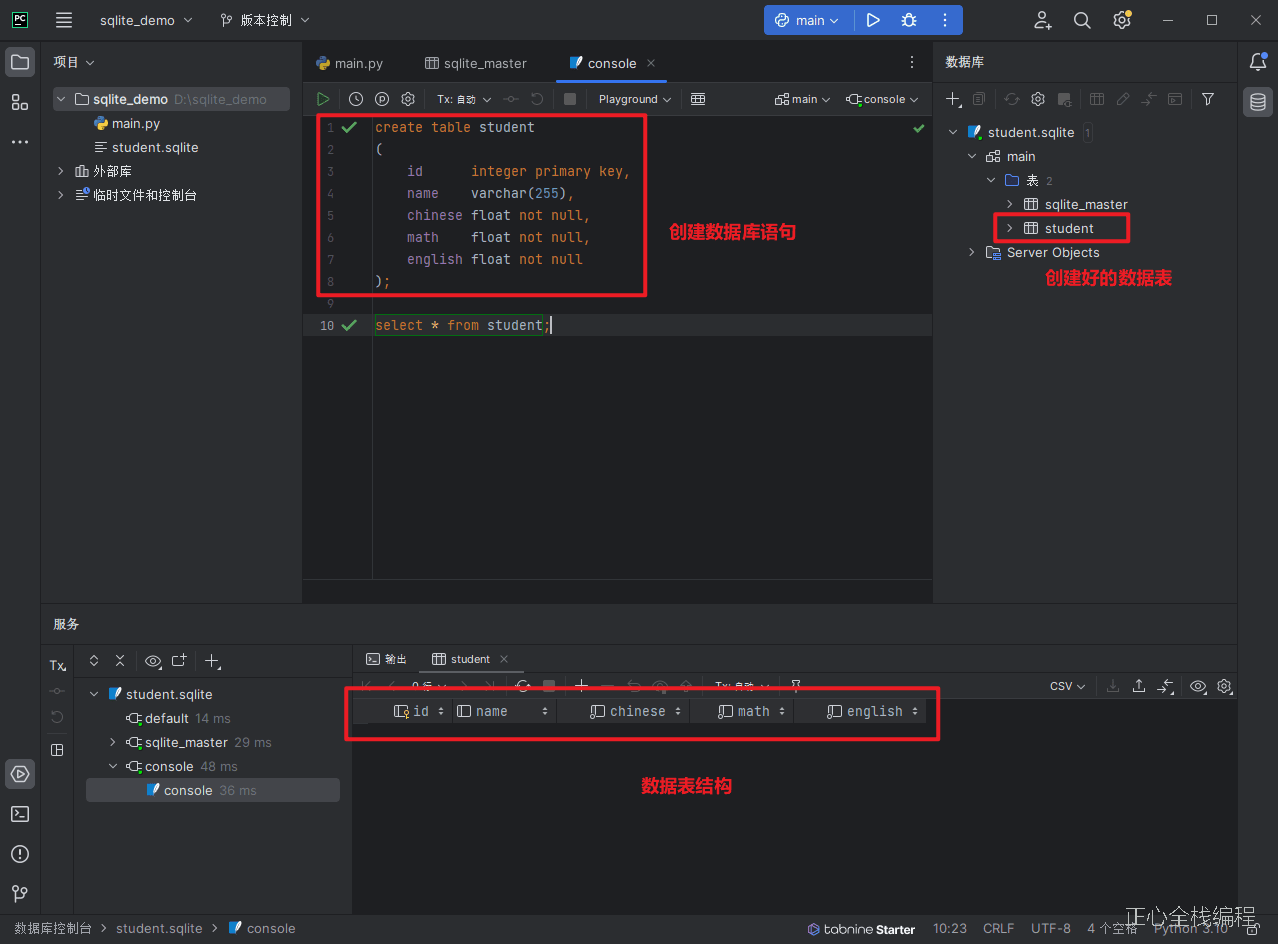Sort by the english column header
This screenshot has width=1278, height=944.
[874, 711]
